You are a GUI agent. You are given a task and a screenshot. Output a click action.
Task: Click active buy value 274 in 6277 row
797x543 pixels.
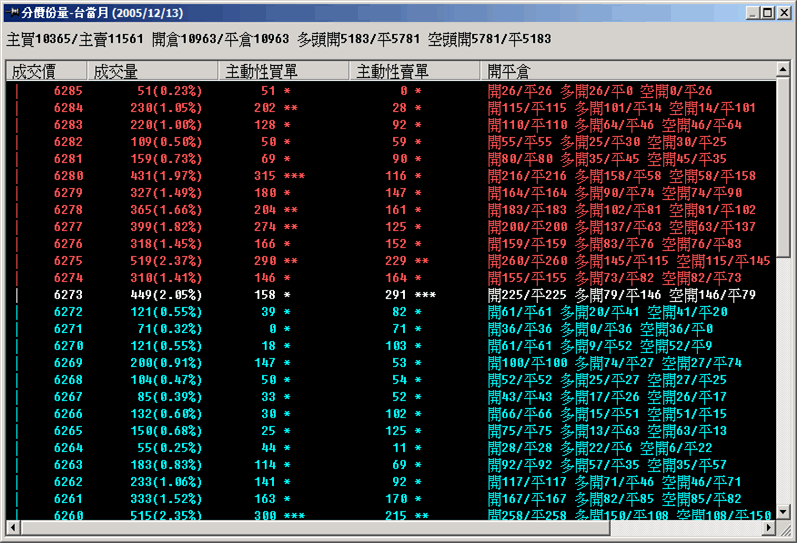265,227
